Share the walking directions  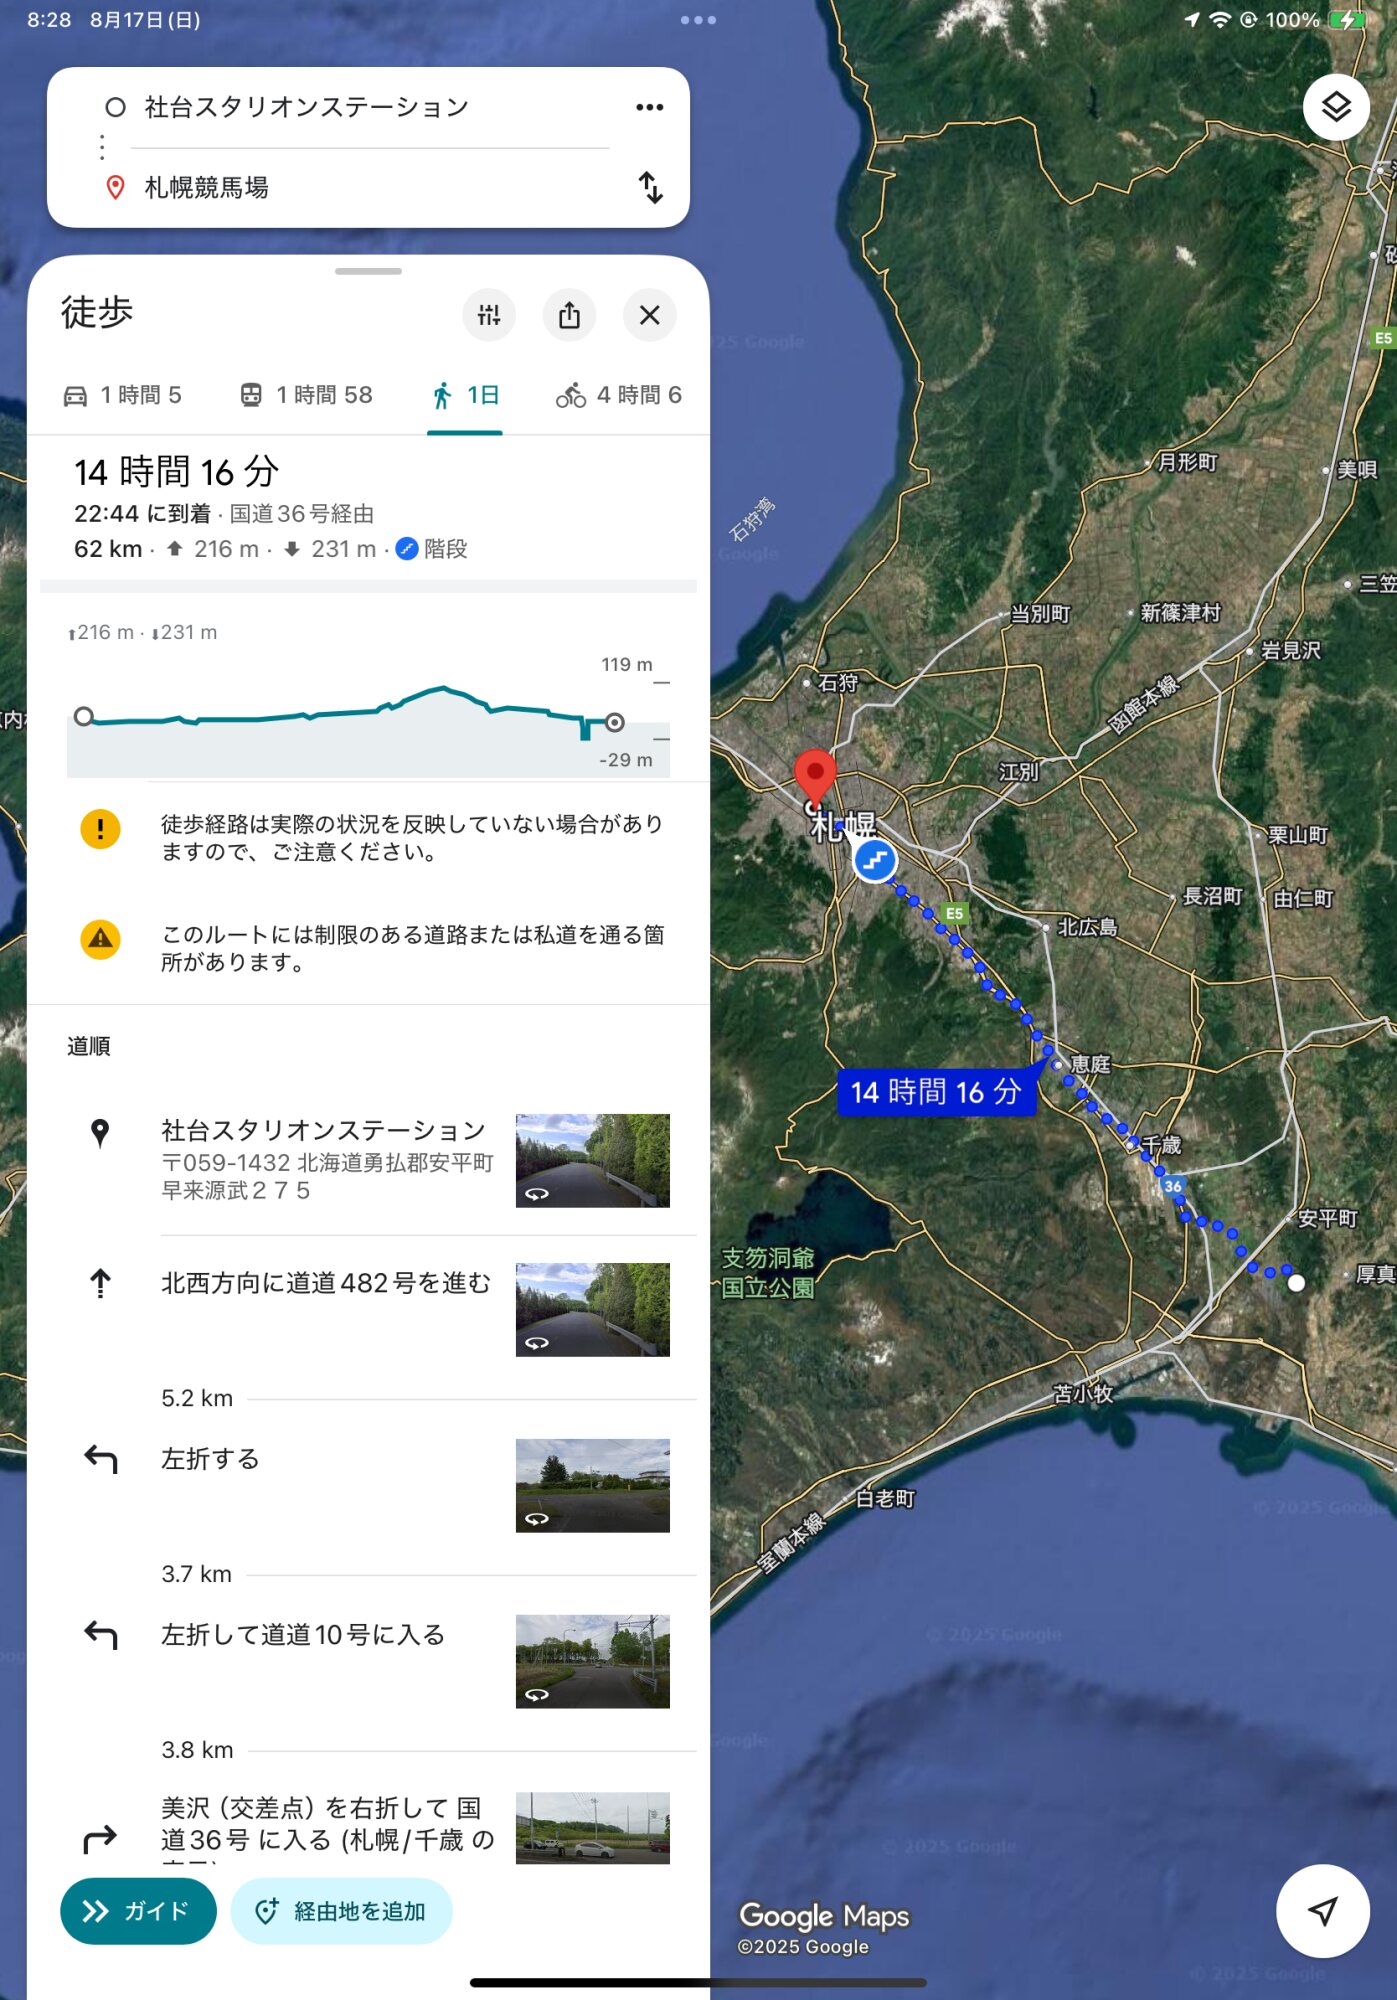[x=569, y=315]
